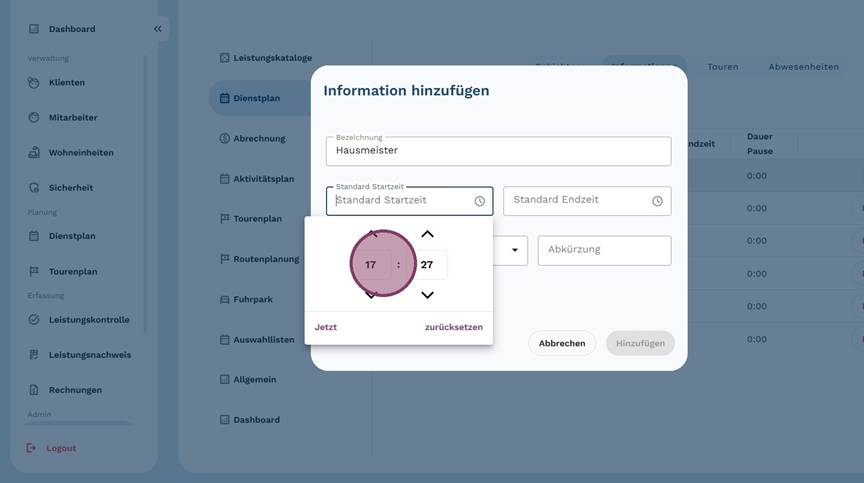
Task: Click the hour value 17
Action: tap(370, 265)
